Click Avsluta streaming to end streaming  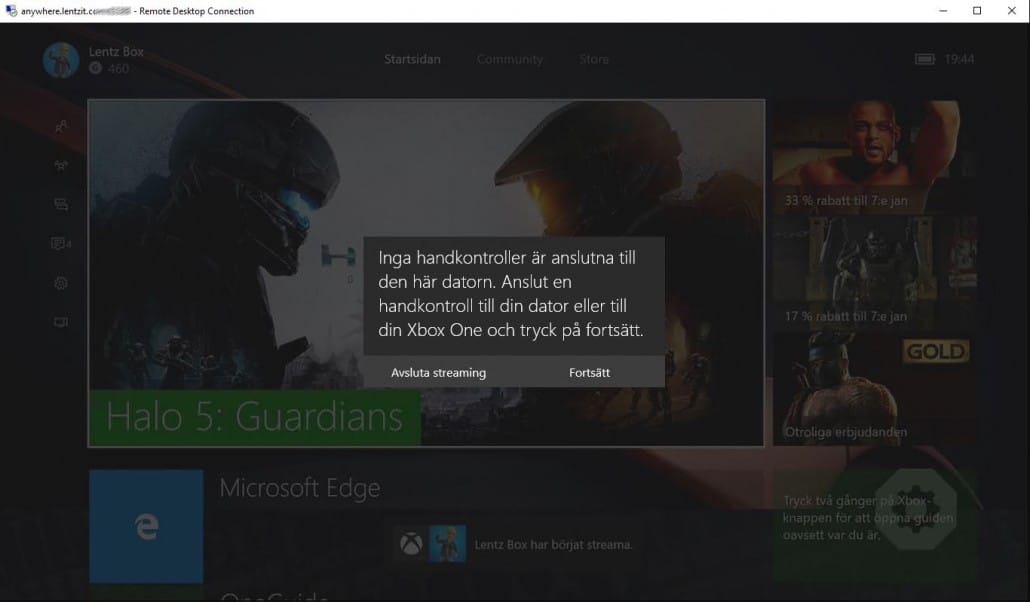click(x=438, y=373)
